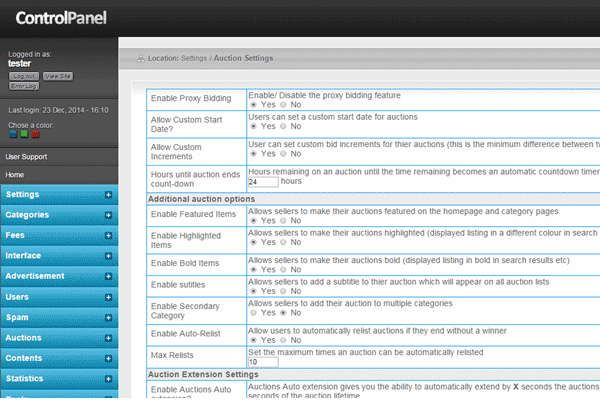Screen dimensions: 600x400
Task: Click the Max Relists input field
Action: (263, 361)
